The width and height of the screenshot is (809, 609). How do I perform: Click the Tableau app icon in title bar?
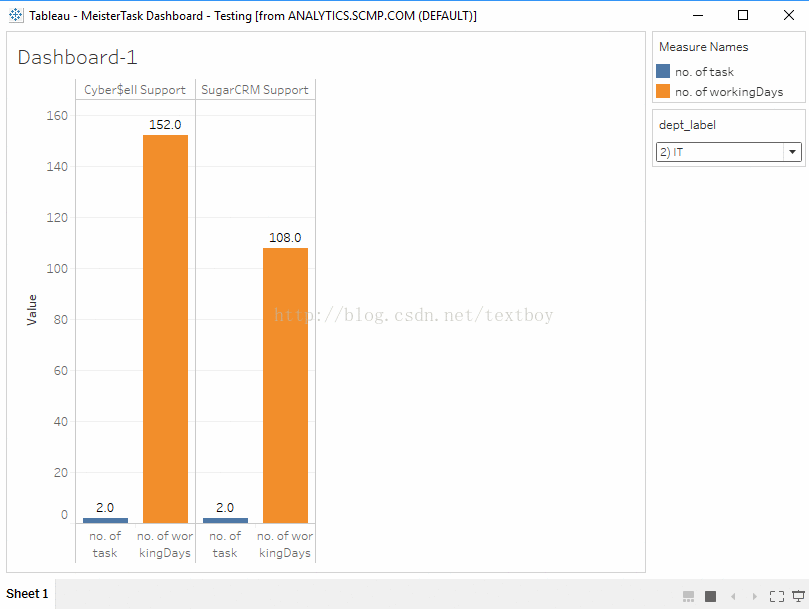click(x=15, y=15)
